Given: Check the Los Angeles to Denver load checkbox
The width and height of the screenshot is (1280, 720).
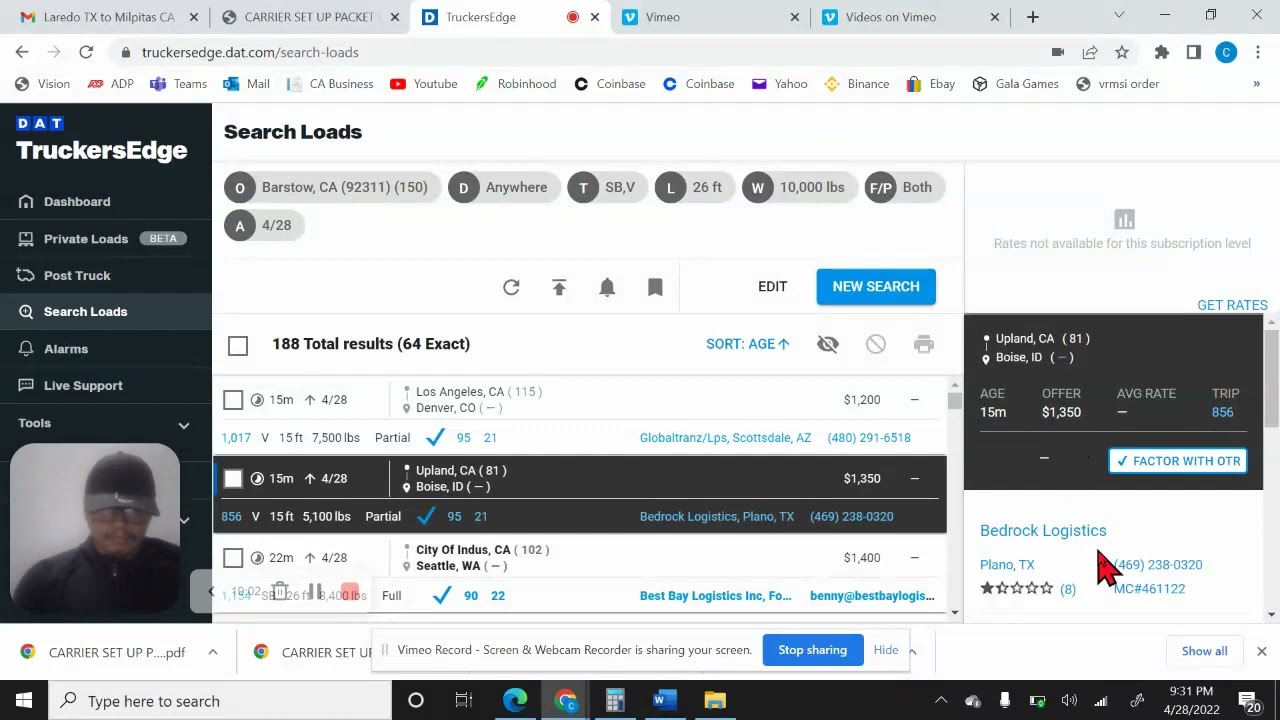Looking at the screenshot, I should click(233, 400).
